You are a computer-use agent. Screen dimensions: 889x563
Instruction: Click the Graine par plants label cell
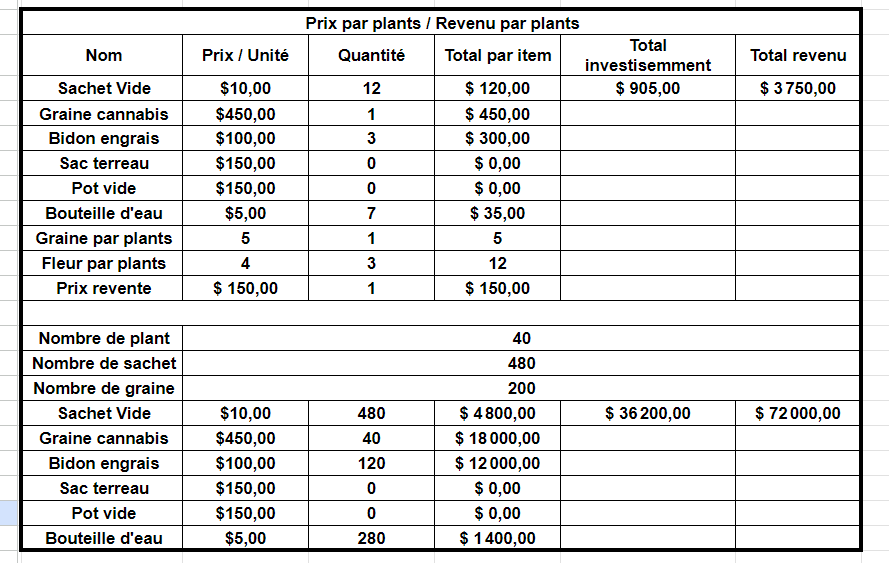click(103, 239)
